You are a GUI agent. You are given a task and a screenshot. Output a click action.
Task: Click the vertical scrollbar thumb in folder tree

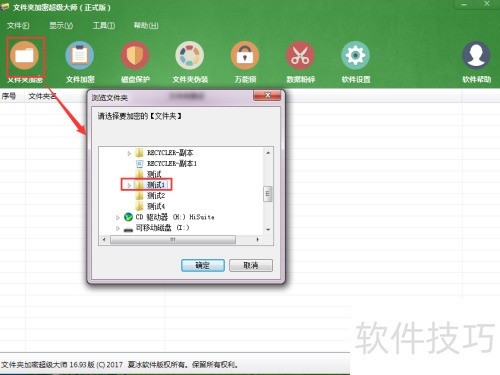point(268,194)
